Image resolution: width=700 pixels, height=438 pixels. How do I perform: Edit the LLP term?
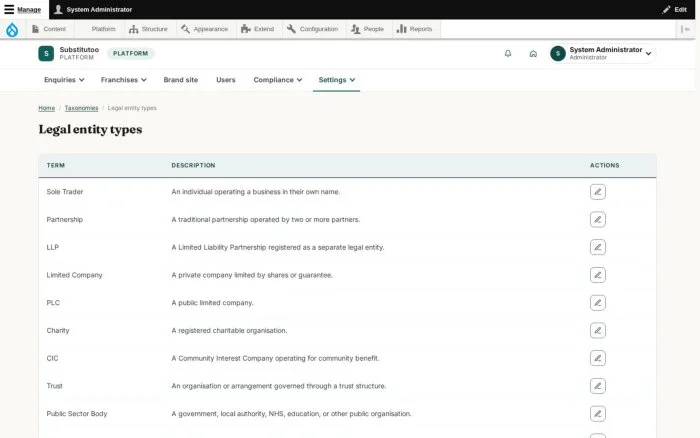(597, 247)
